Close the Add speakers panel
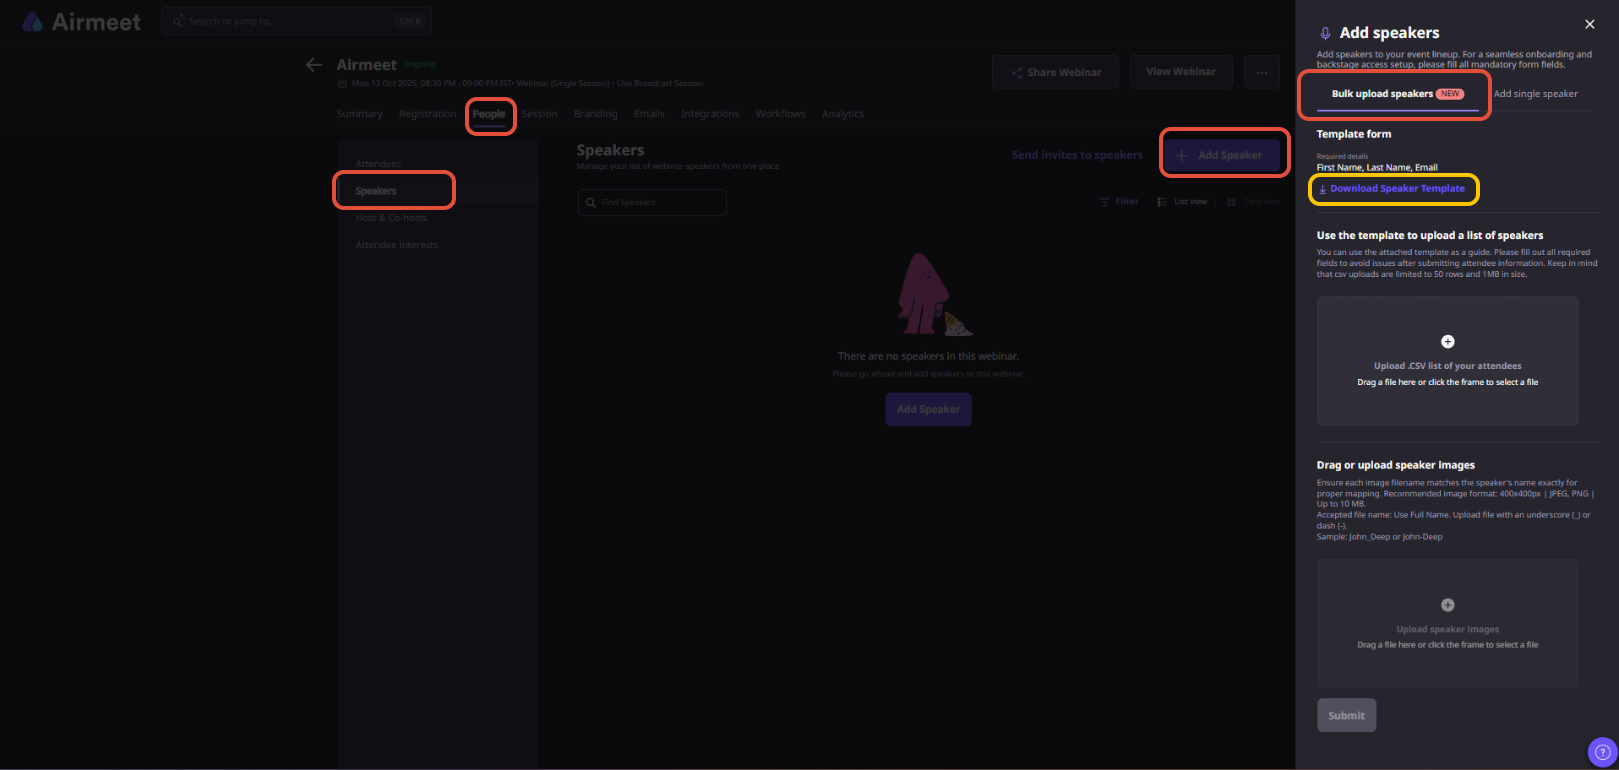Image resolution: width=1619 pixels, height=770 pixels. coord(1590,24)
